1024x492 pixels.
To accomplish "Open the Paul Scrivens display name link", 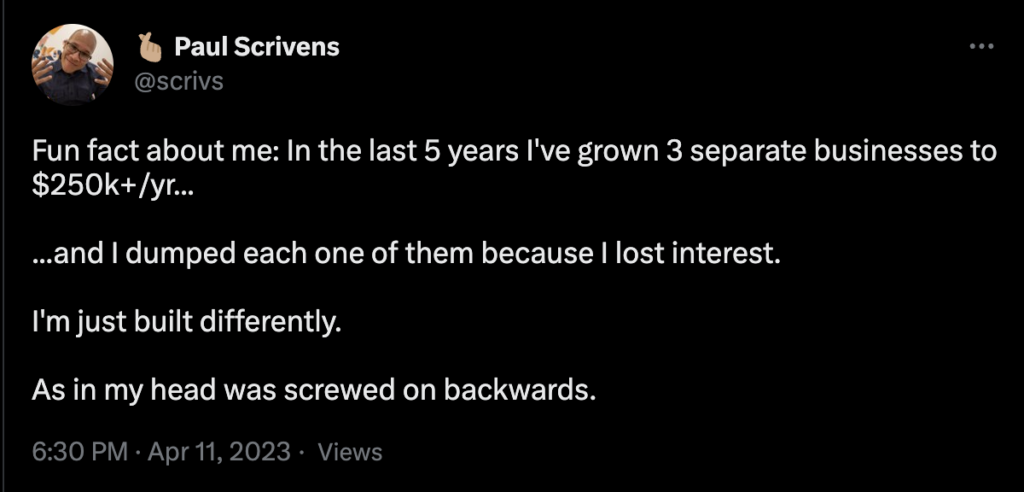I will (256, 47).
